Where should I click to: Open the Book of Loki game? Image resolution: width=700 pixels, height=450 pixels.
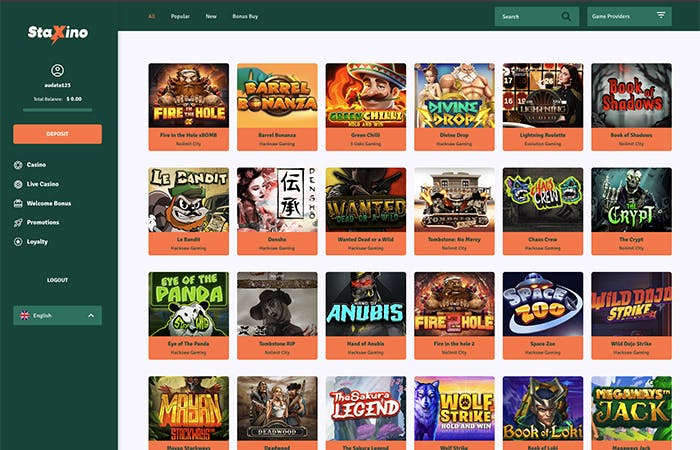click(543, 413)
